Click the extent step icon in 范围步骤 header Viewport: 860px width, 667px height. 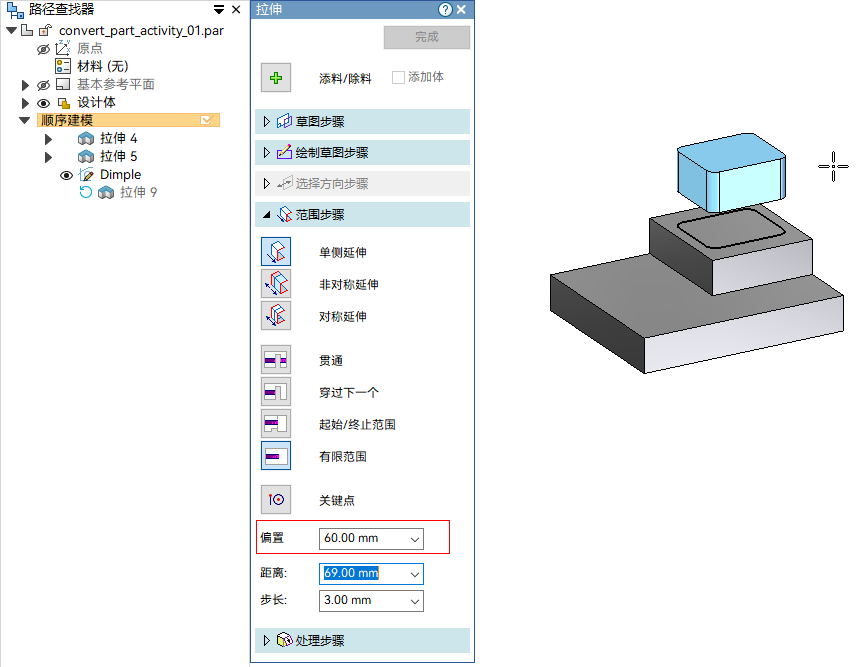coord(284,214)
